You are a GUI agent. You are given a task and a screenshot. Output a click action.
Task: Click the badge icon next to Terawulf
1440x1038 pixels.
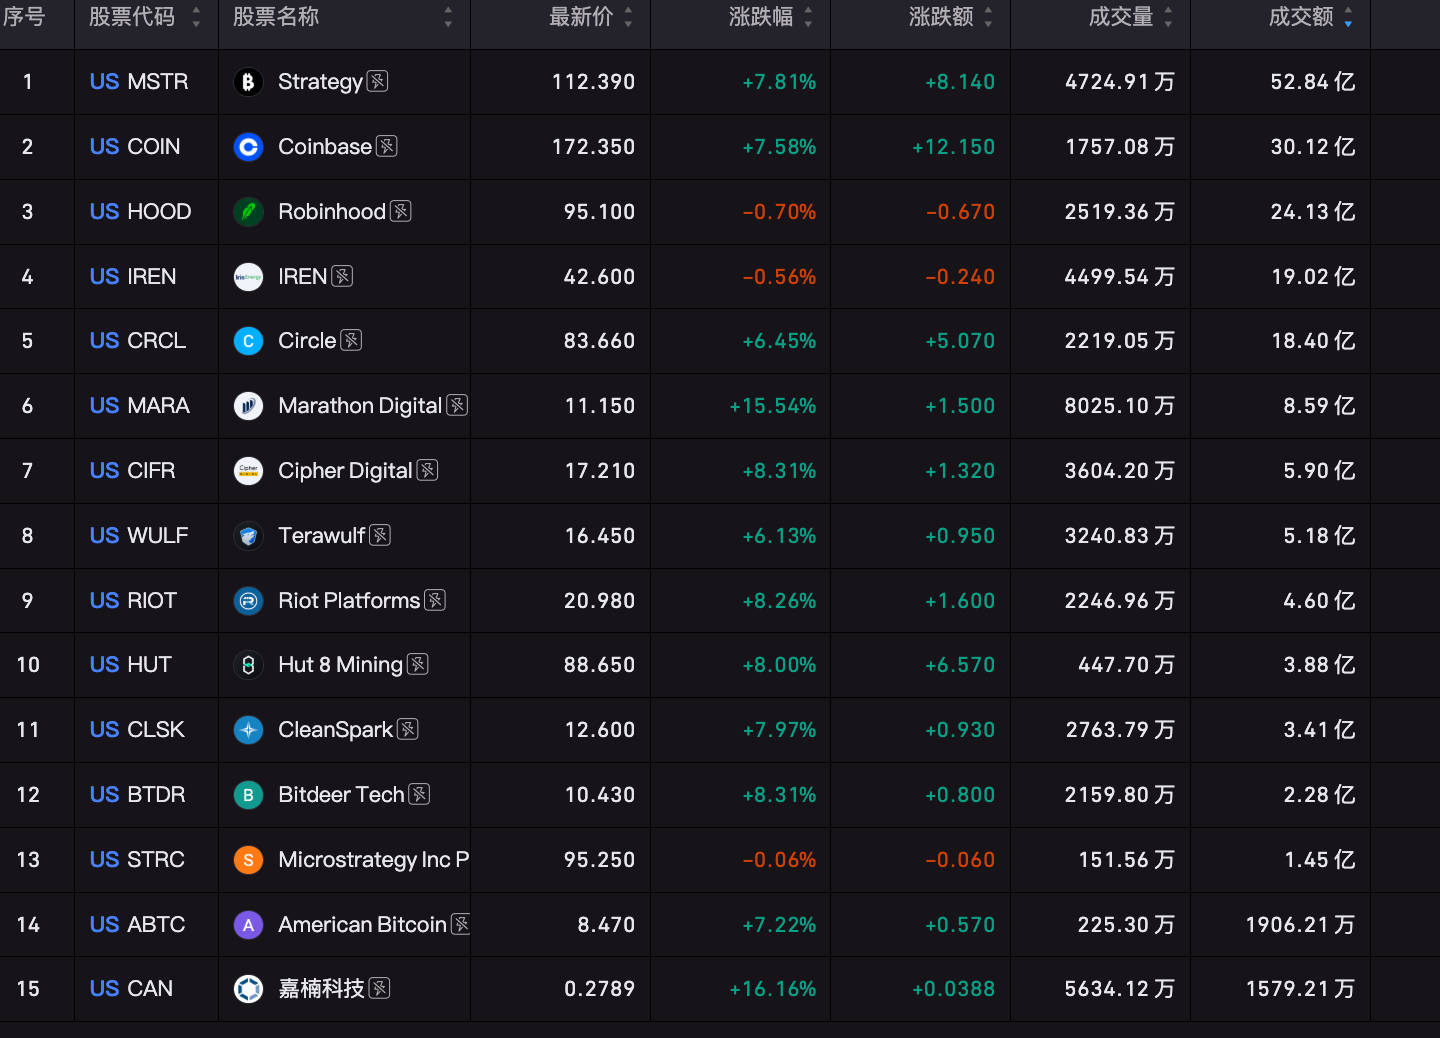click(380, 535)
